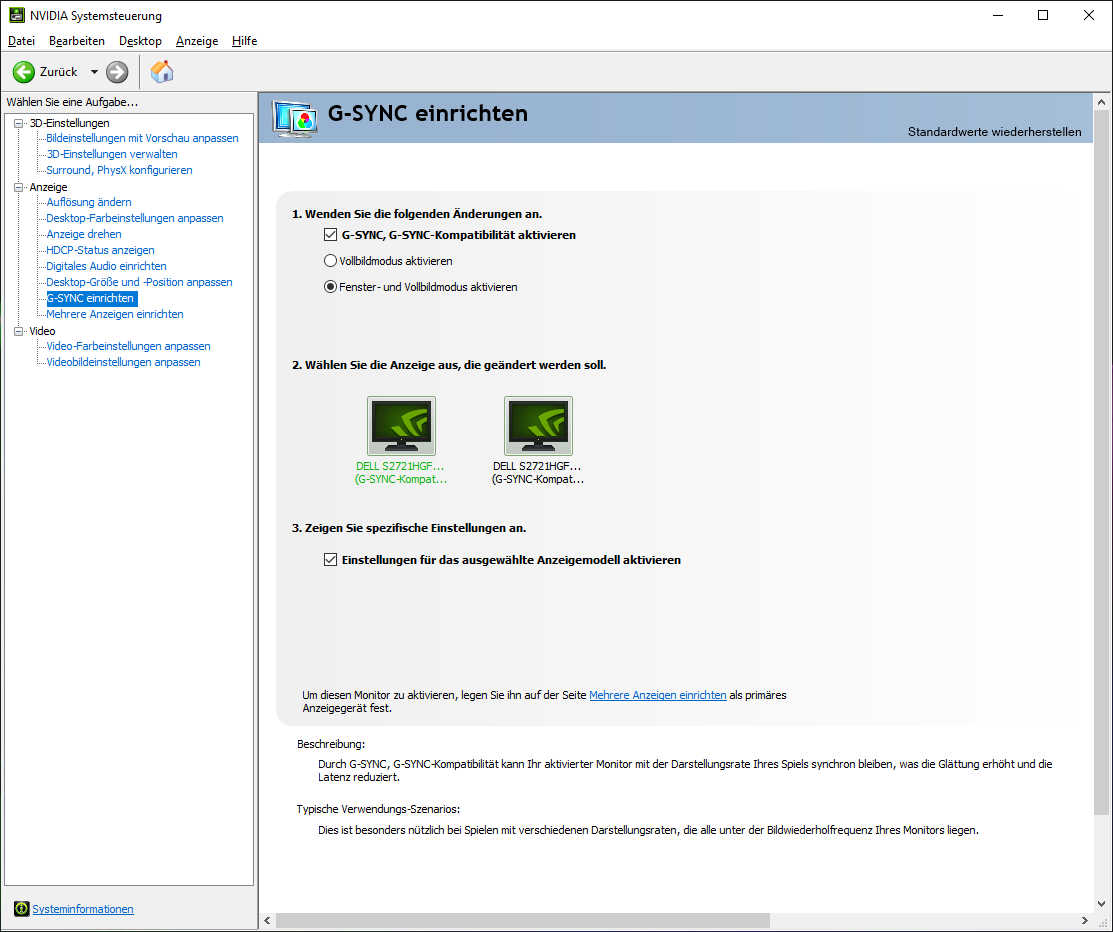
Task: Open Desktop-Farbeinstellungen anpassen
Action: click(x=135, y=218)
